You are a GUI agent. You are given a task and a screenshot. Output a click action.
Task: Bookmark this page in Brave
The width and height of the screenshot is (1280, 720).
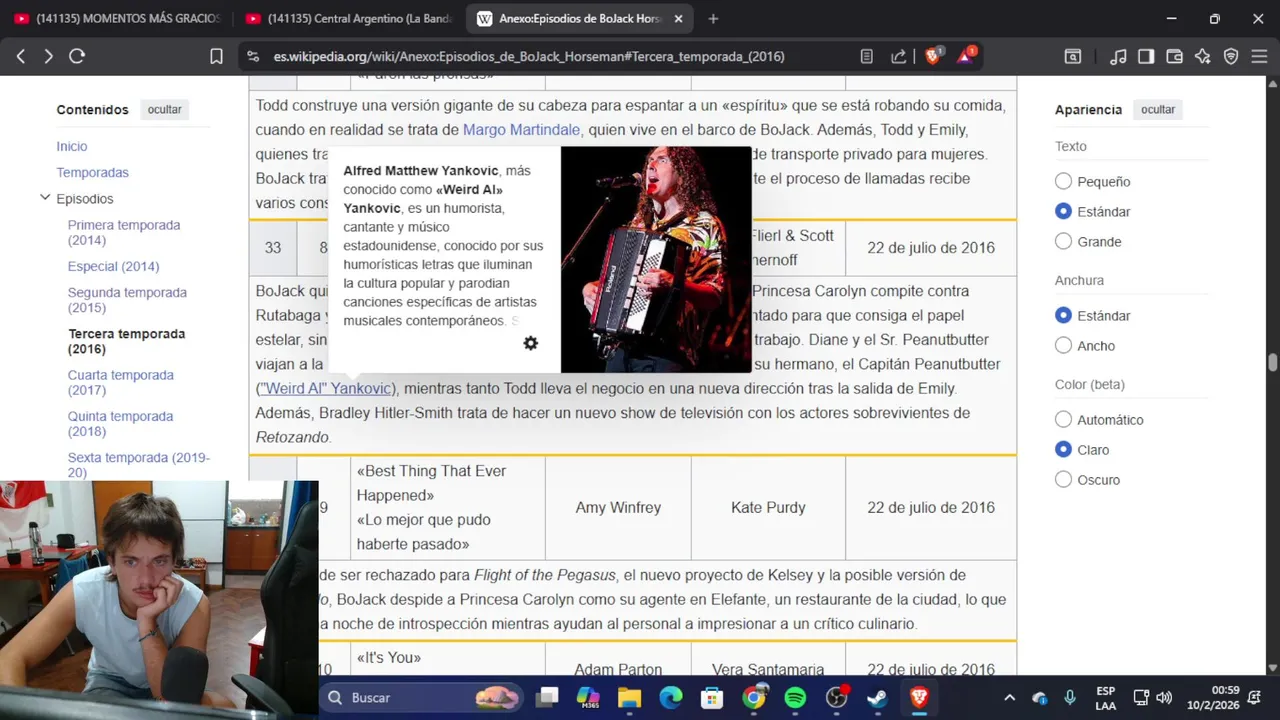pos(216,57)
